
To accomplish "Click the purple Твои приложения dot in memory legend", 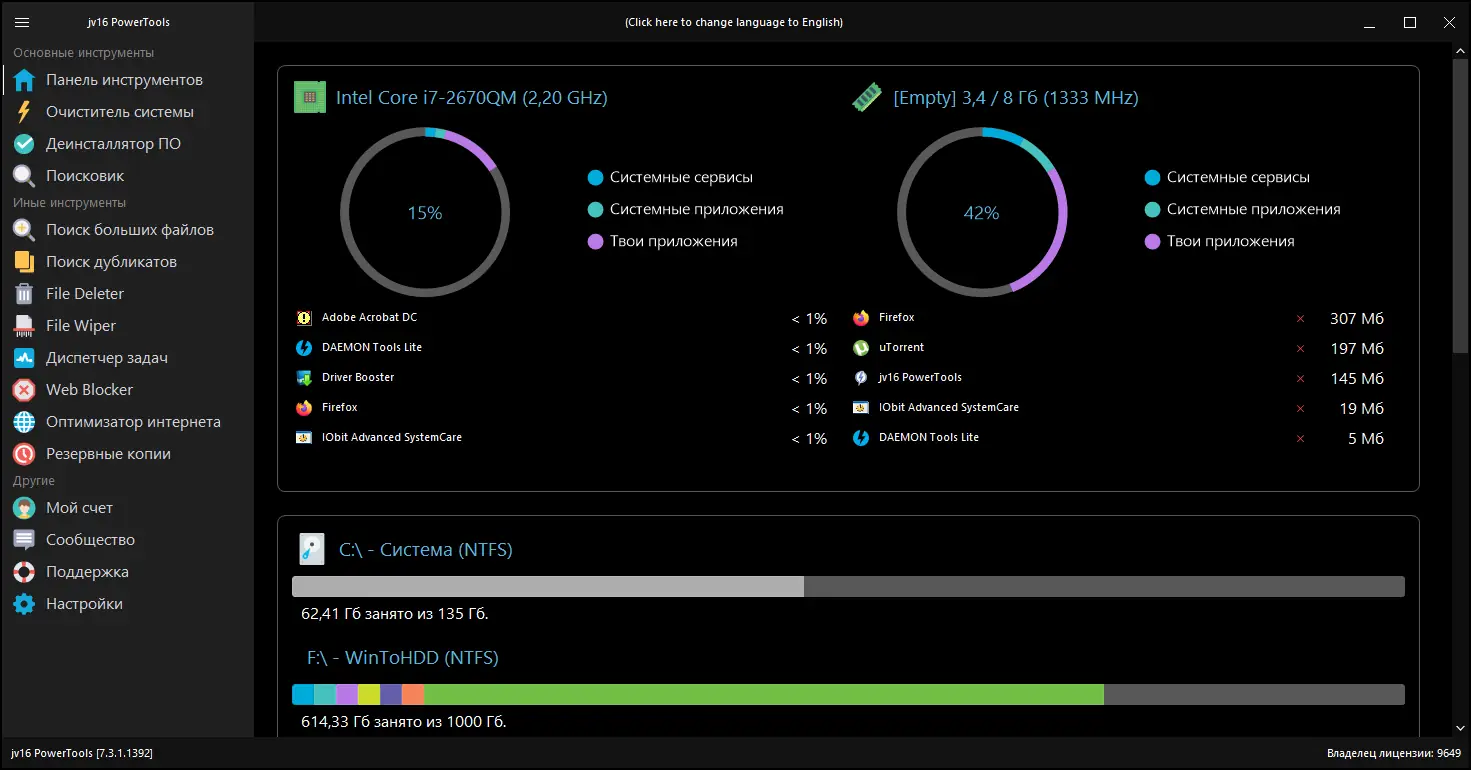I will pos(1153,242).
